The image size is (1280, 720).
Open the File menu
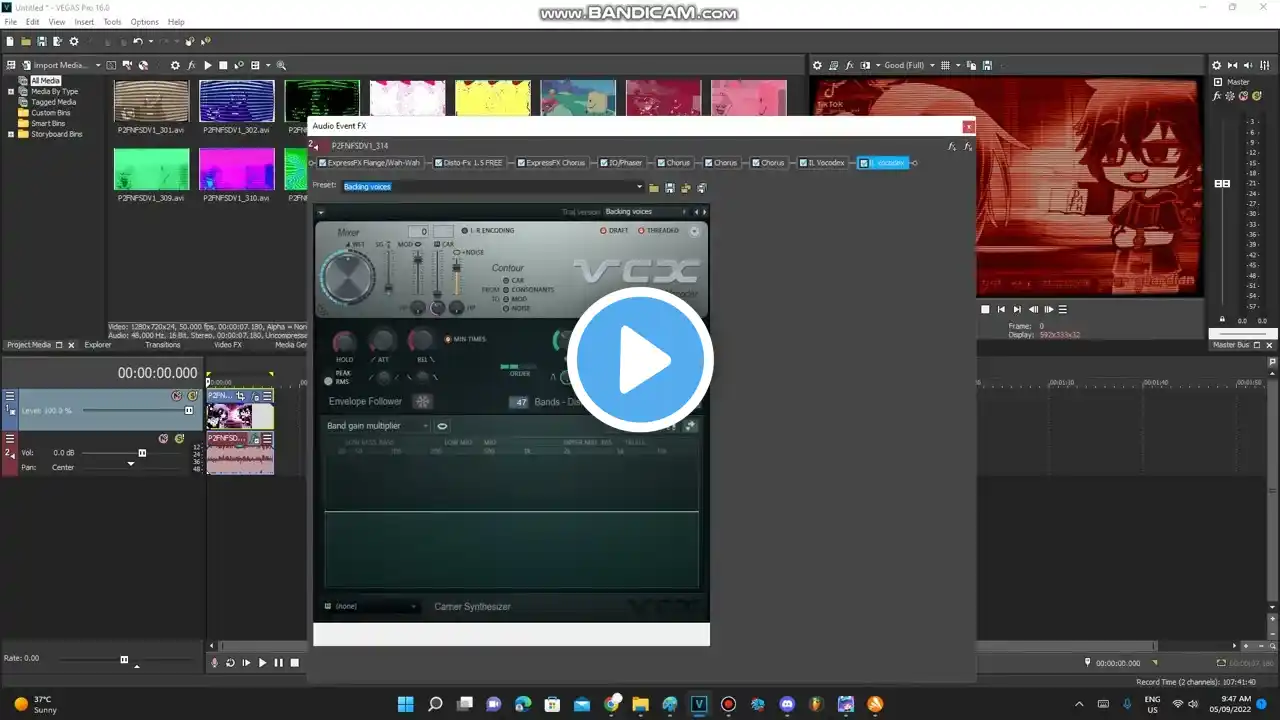coord(11,22)
